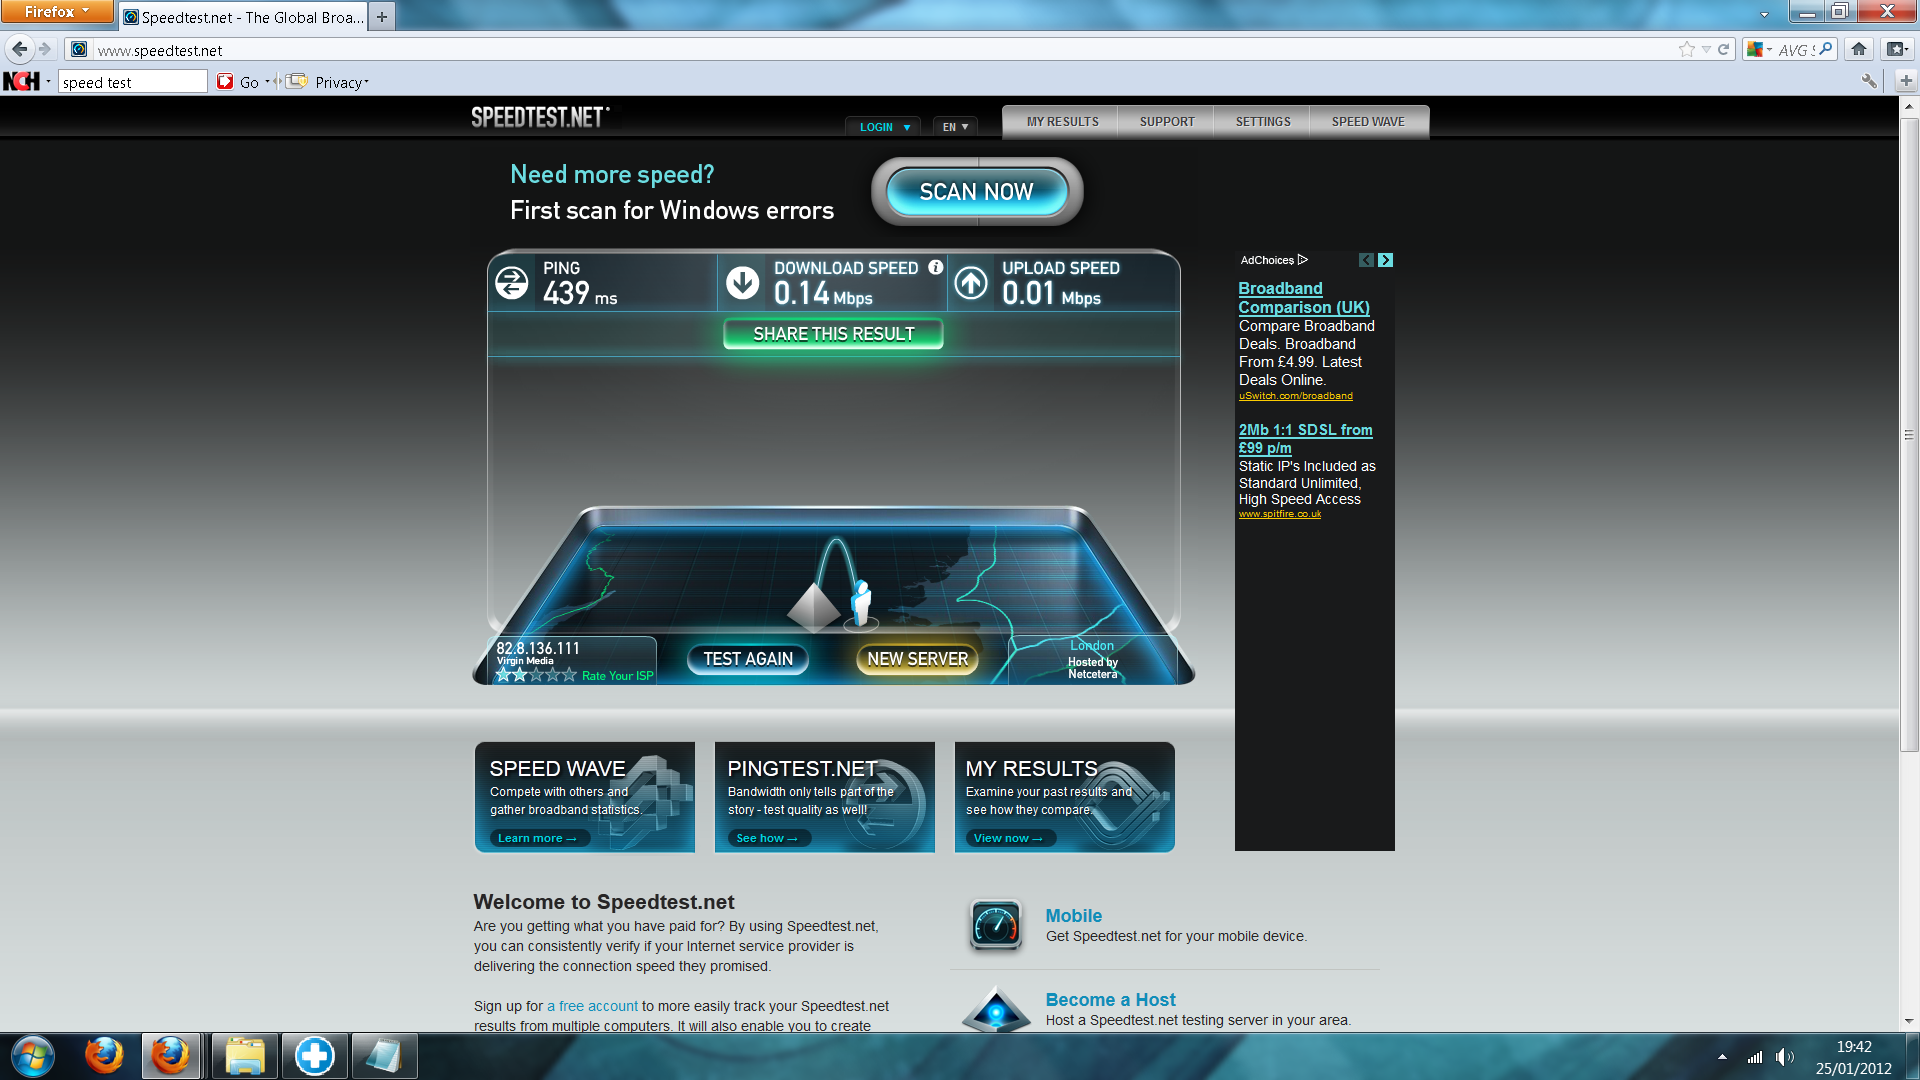Viewport: 1920px width, 1080px height.
Task: Click the previous ad arrow in AdChoices
Action: pyautogui.click(x=1366, y=260)
